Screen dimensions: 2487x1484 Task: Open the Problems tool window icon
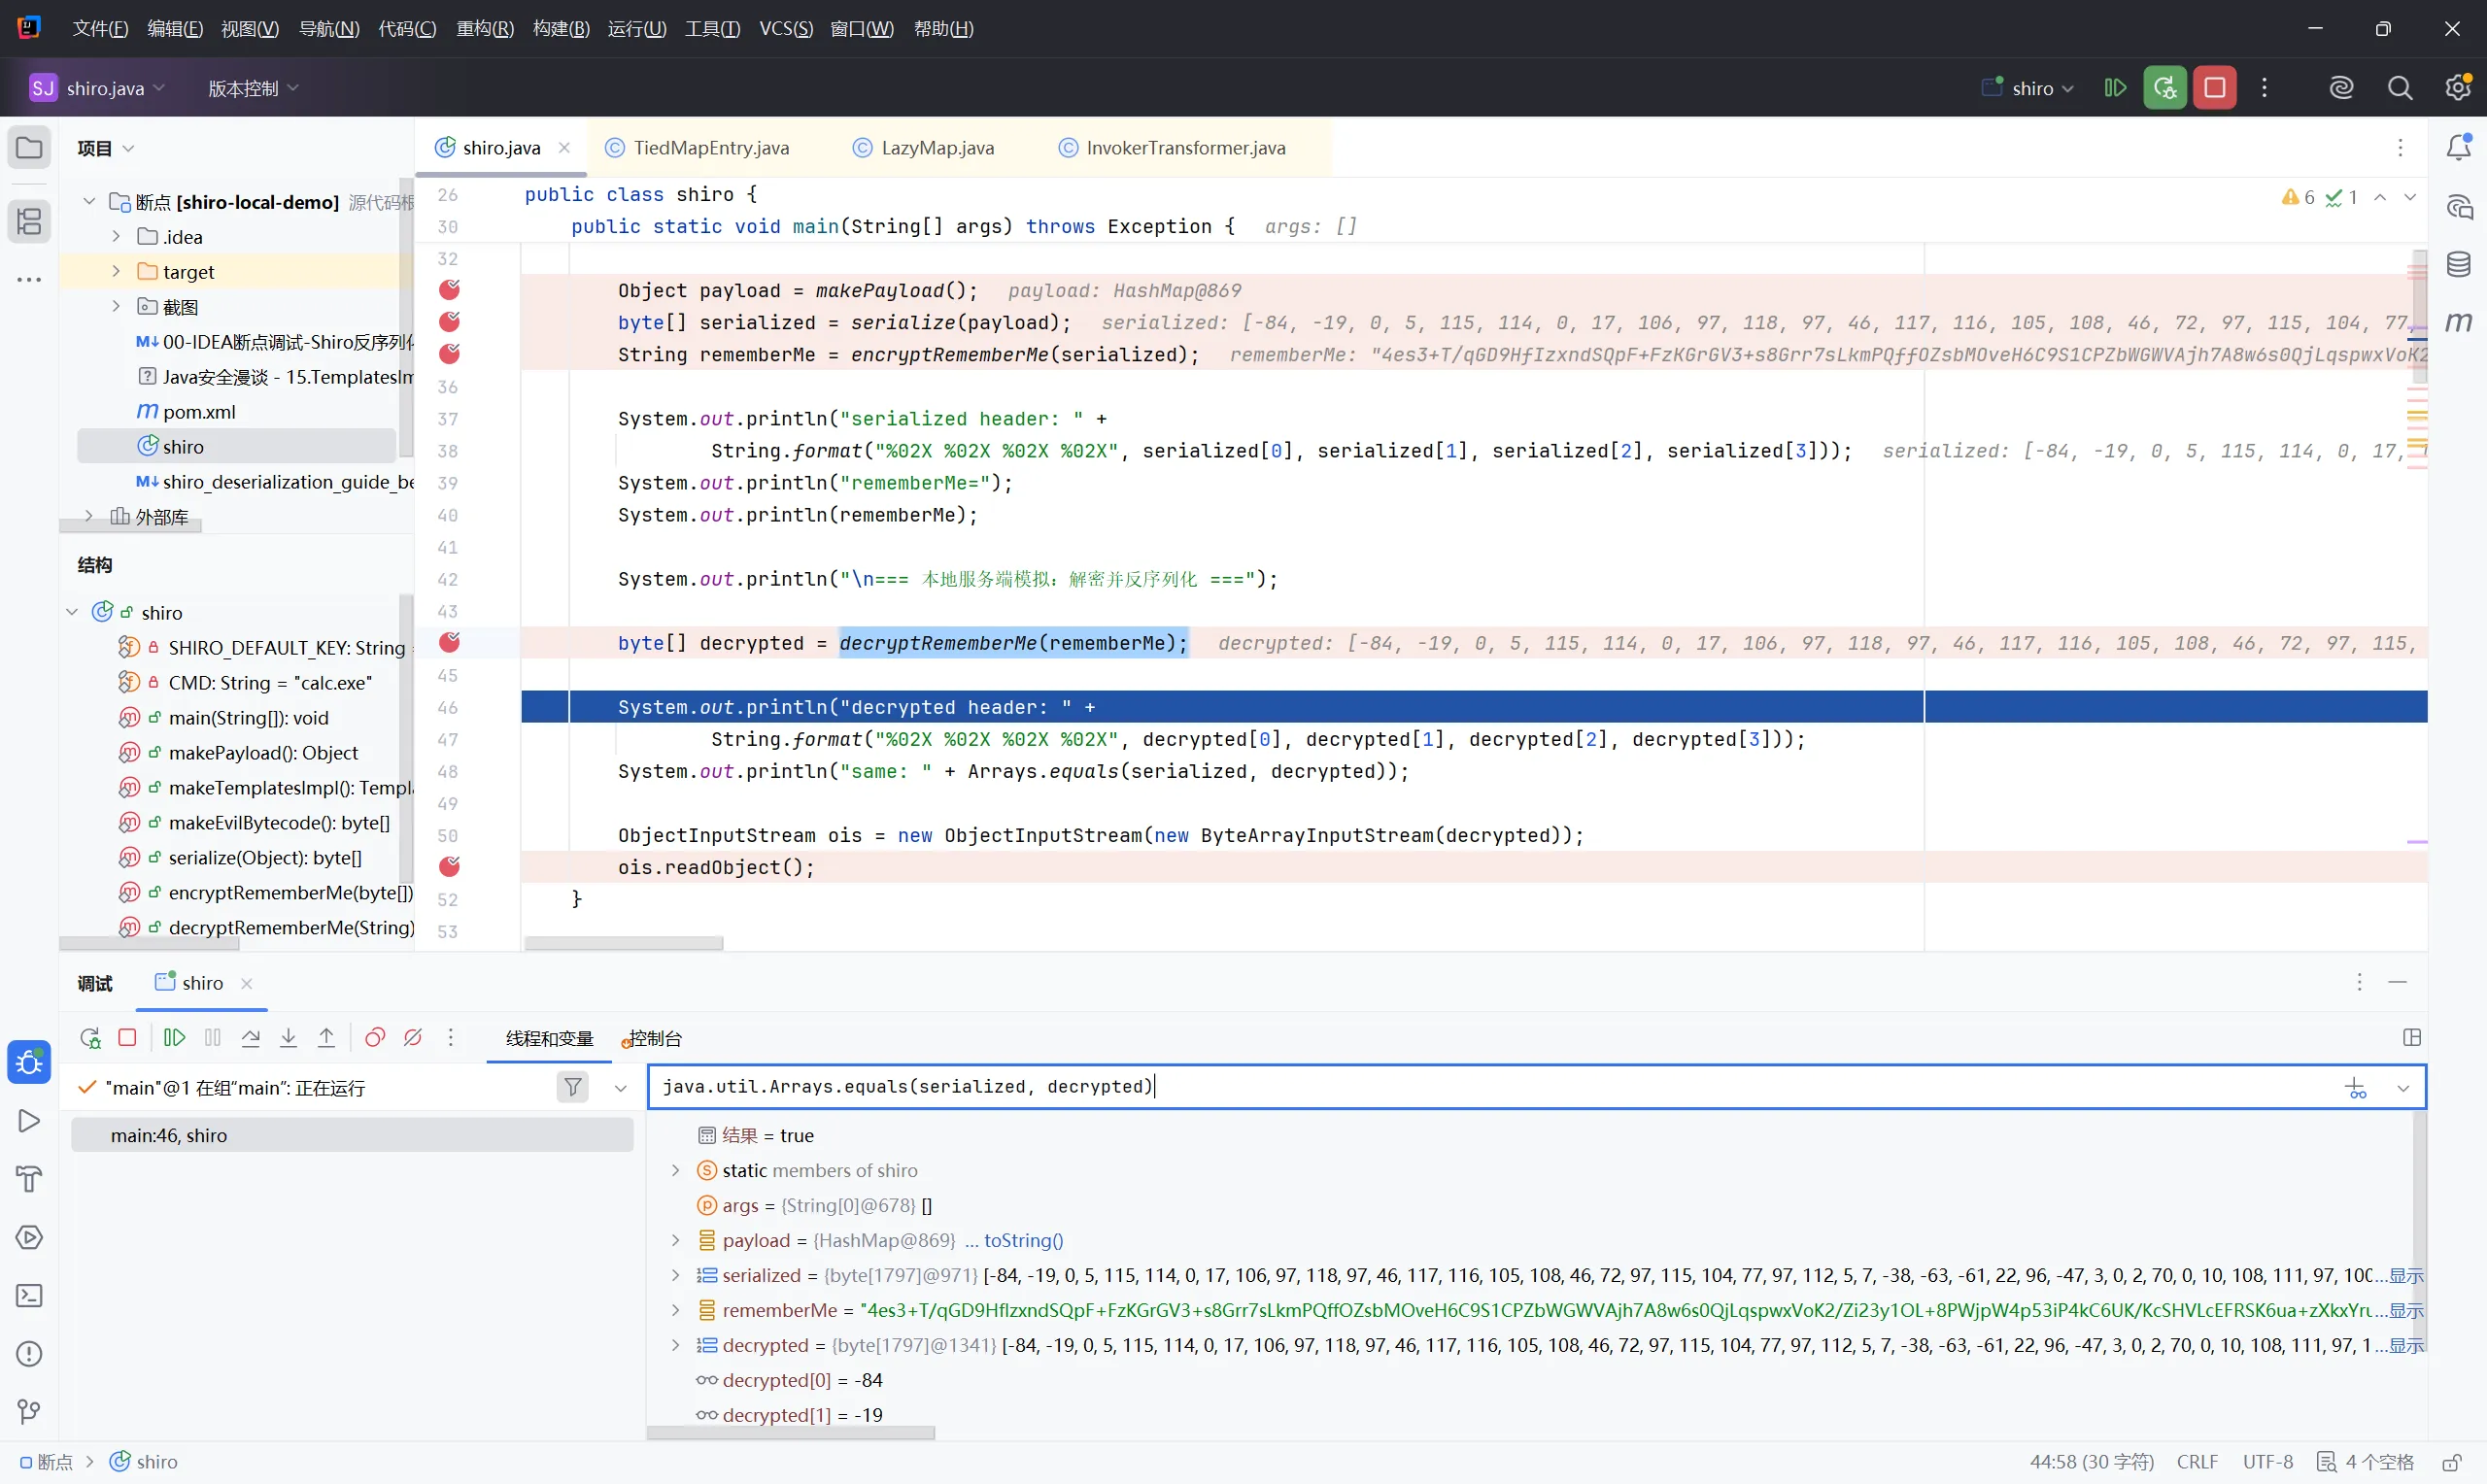coord(29,1354)
